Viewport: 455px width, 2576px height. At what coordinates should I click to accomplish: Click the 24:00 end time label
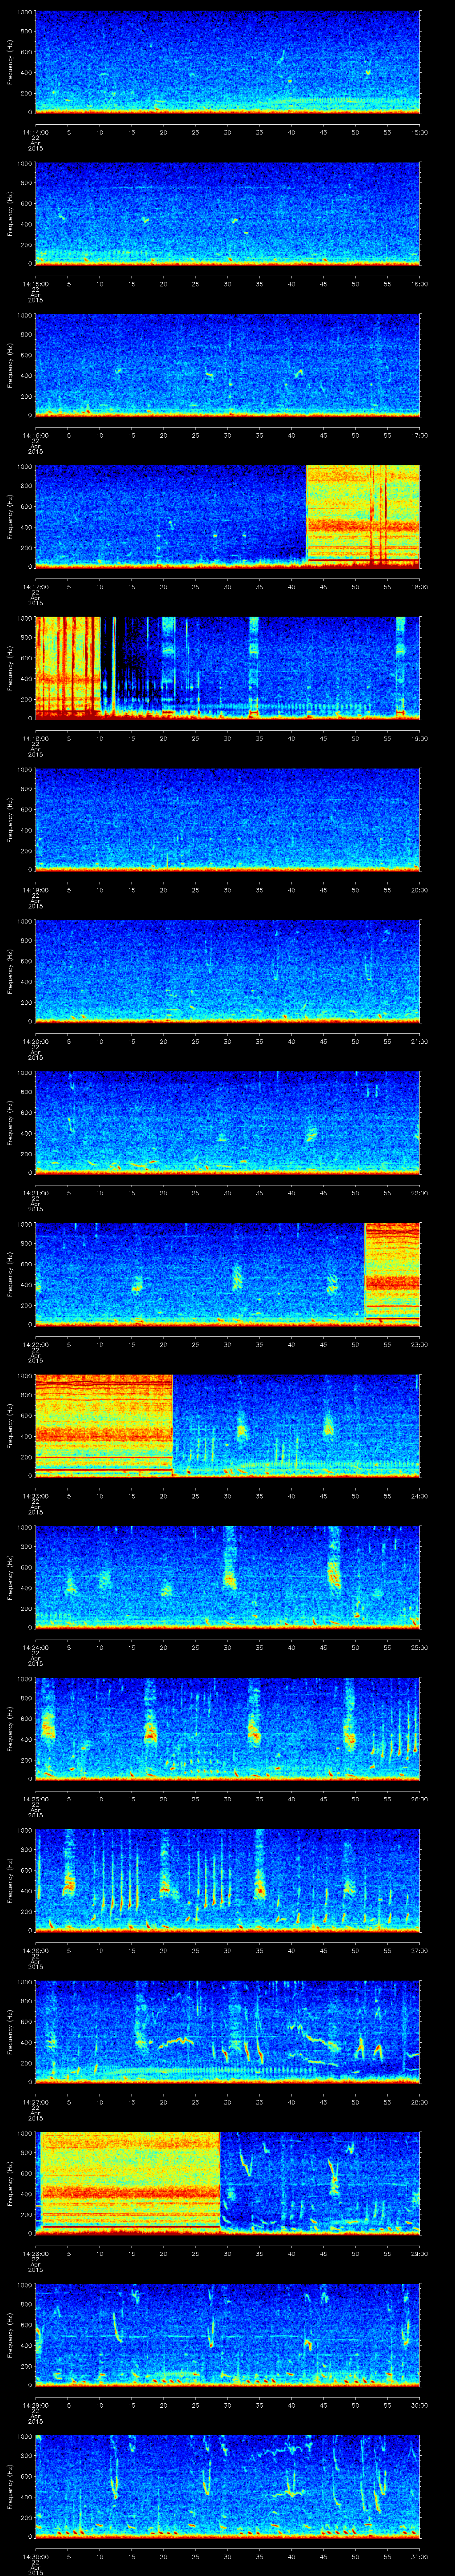pos(420,1496)
